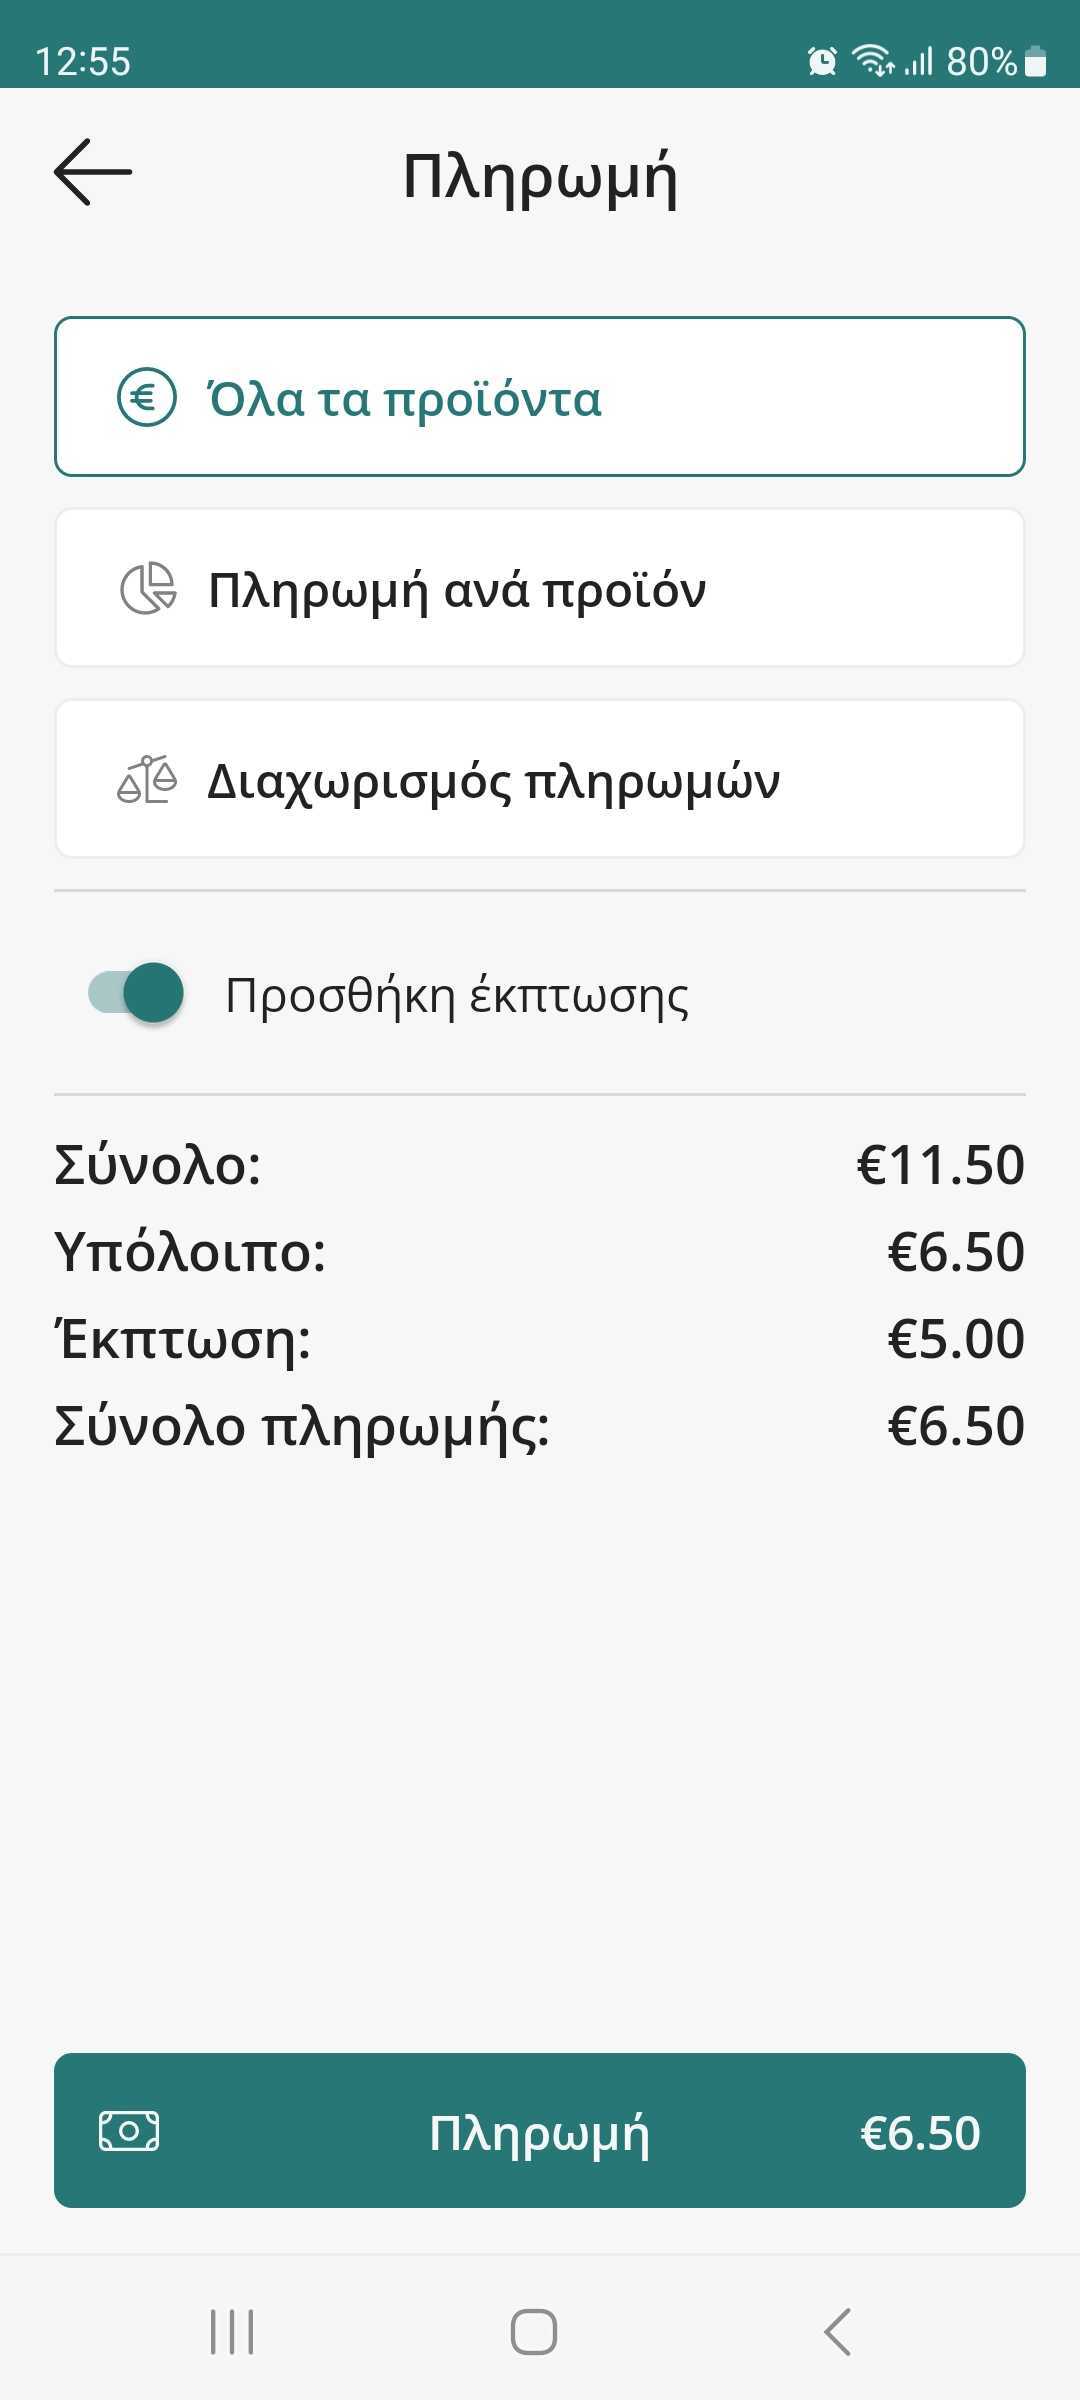
Task: Click the pie chart icon for Πληρωμή ανά προϊόν
Action: point(148,589)
